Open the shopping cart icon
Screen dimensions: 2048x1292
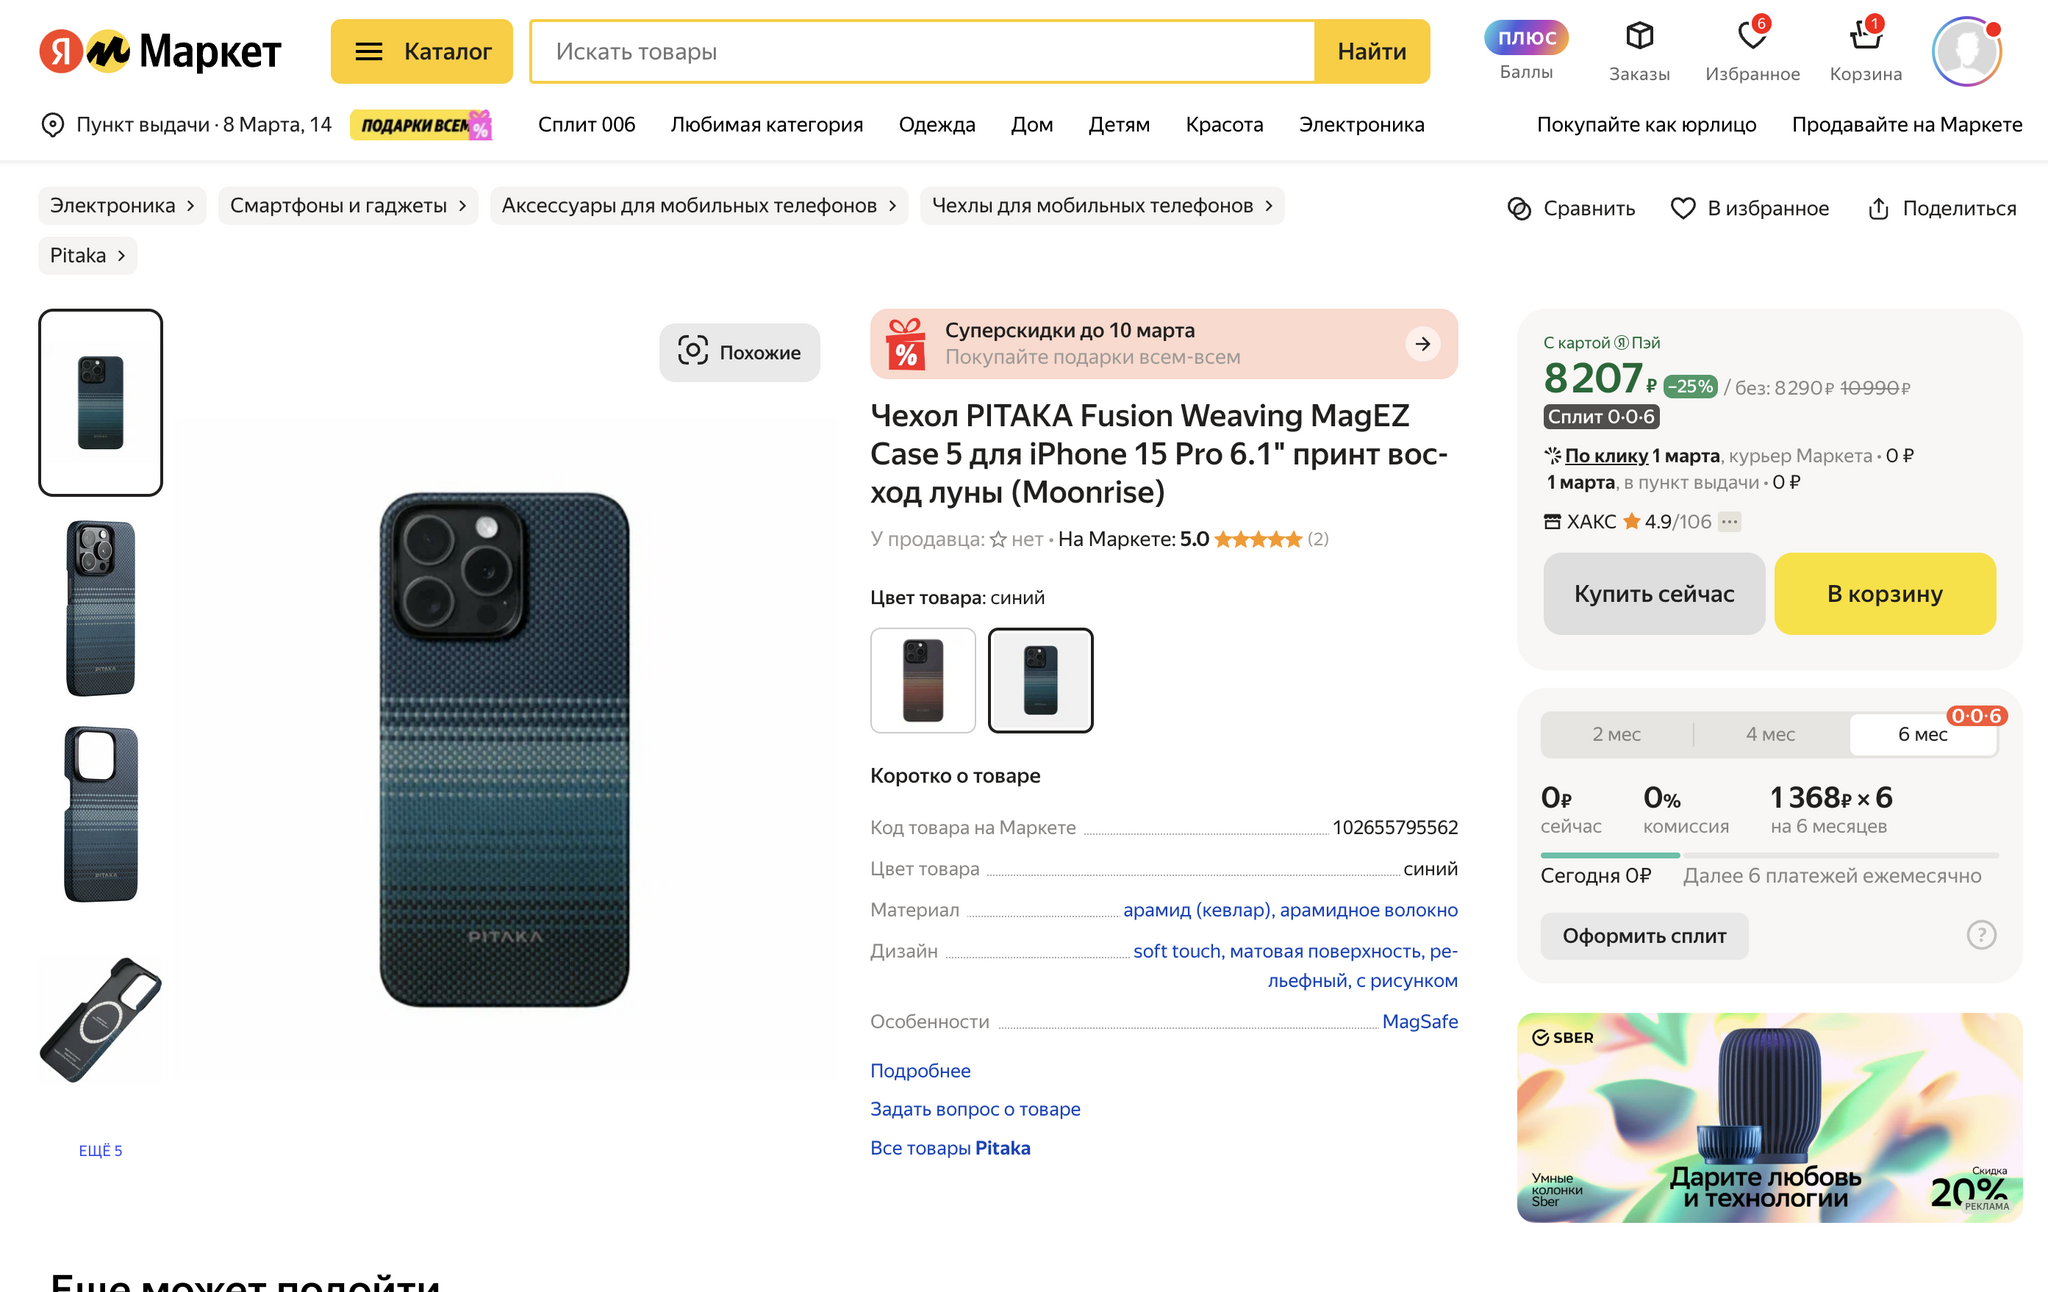1865,37
